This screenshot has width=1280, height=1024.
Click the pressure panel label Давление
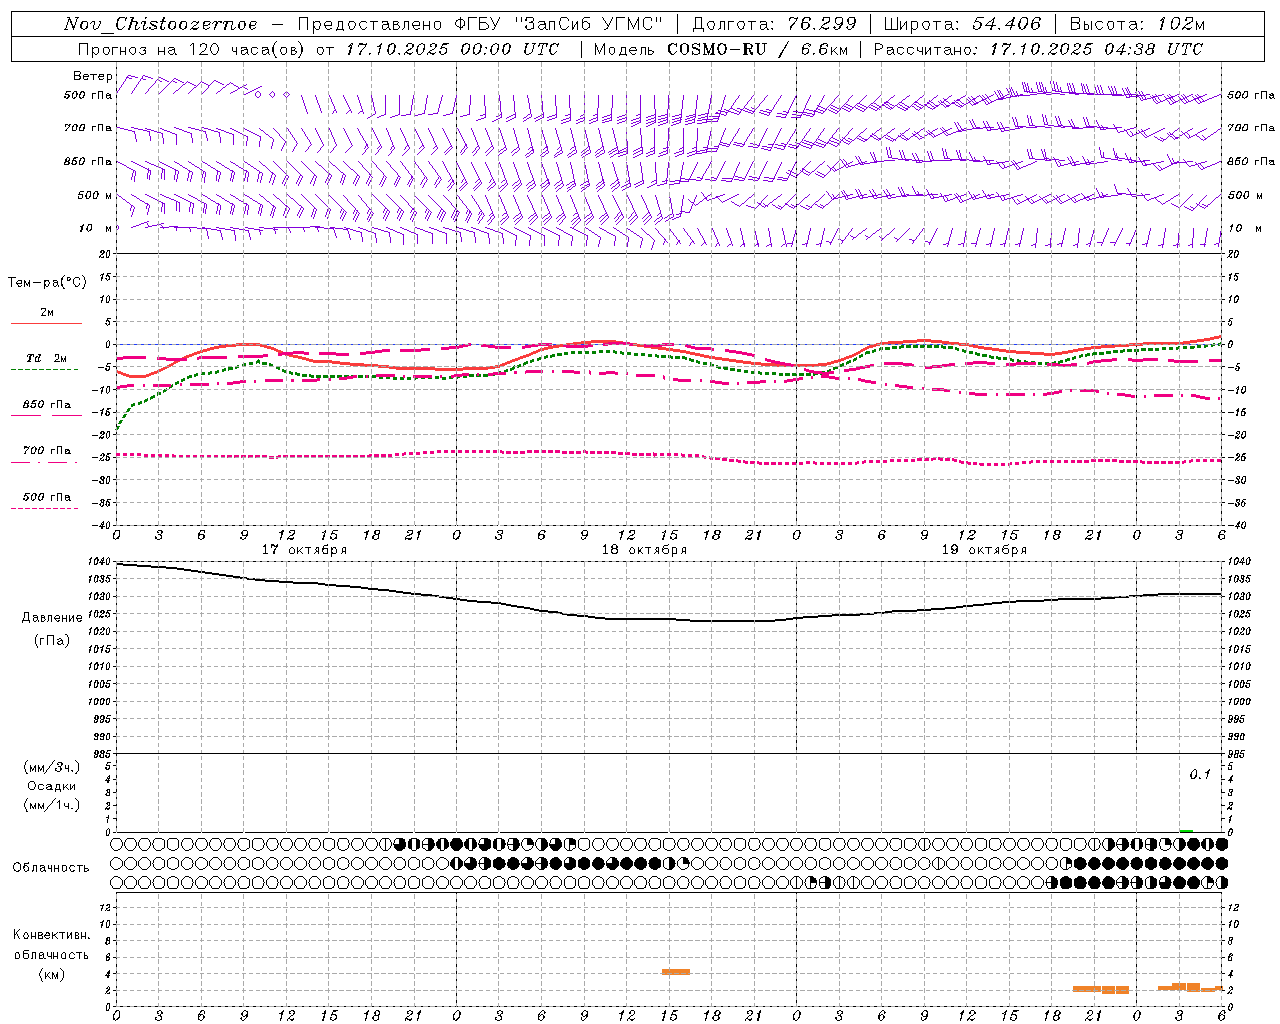52,618
